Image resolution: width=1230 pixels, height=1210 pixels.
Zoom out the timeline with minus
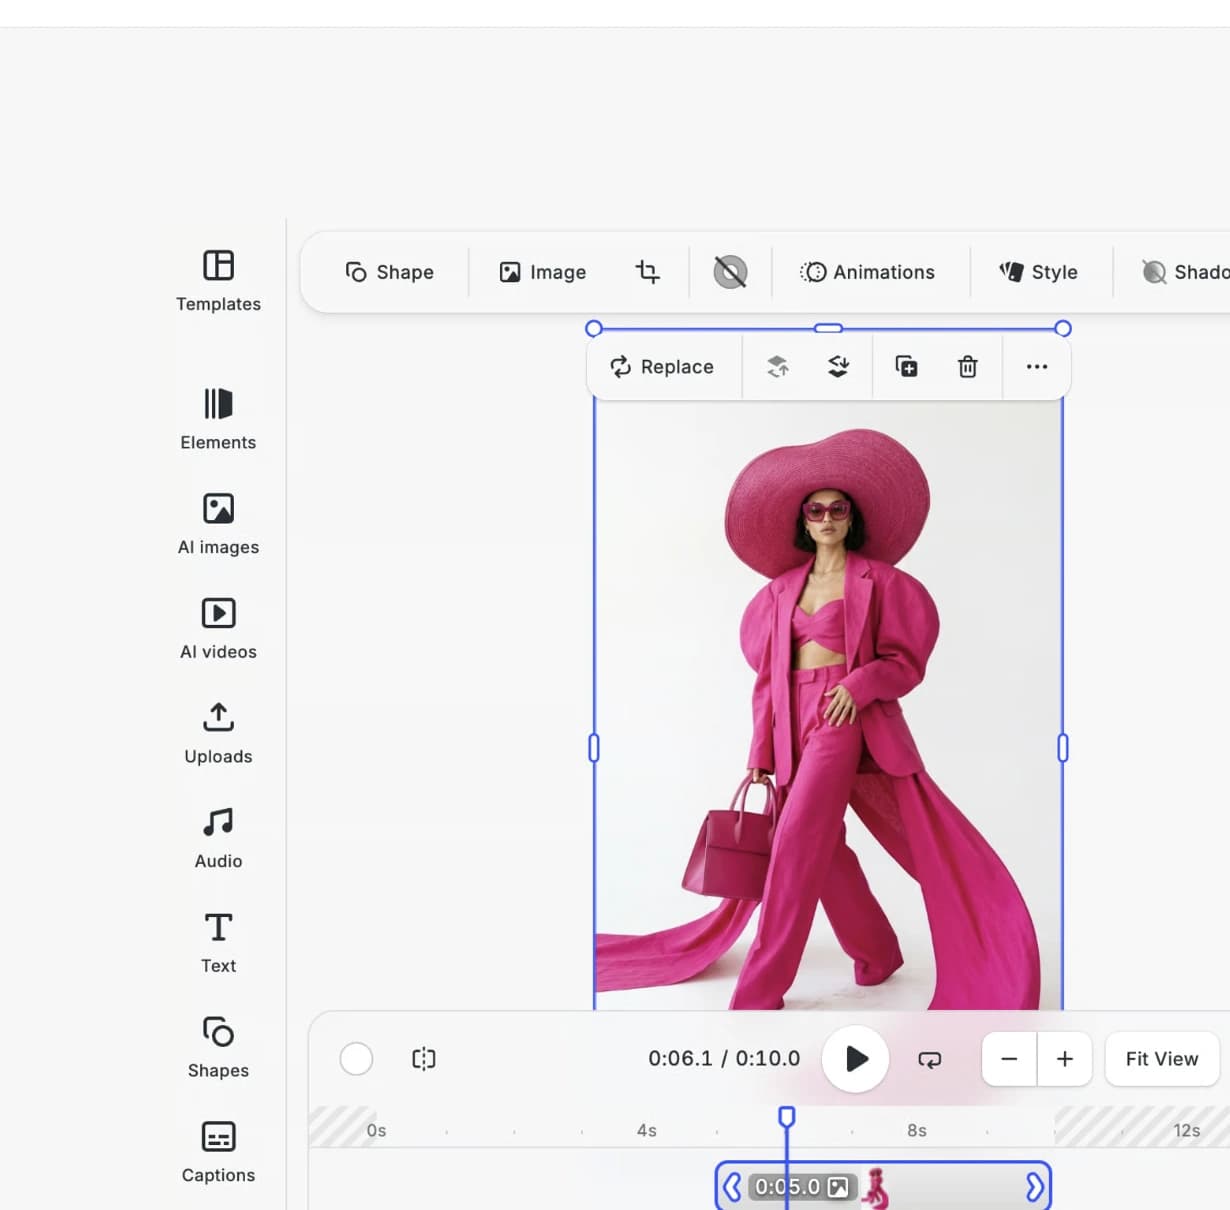pyautogui.click(x=1009, y=1059)
